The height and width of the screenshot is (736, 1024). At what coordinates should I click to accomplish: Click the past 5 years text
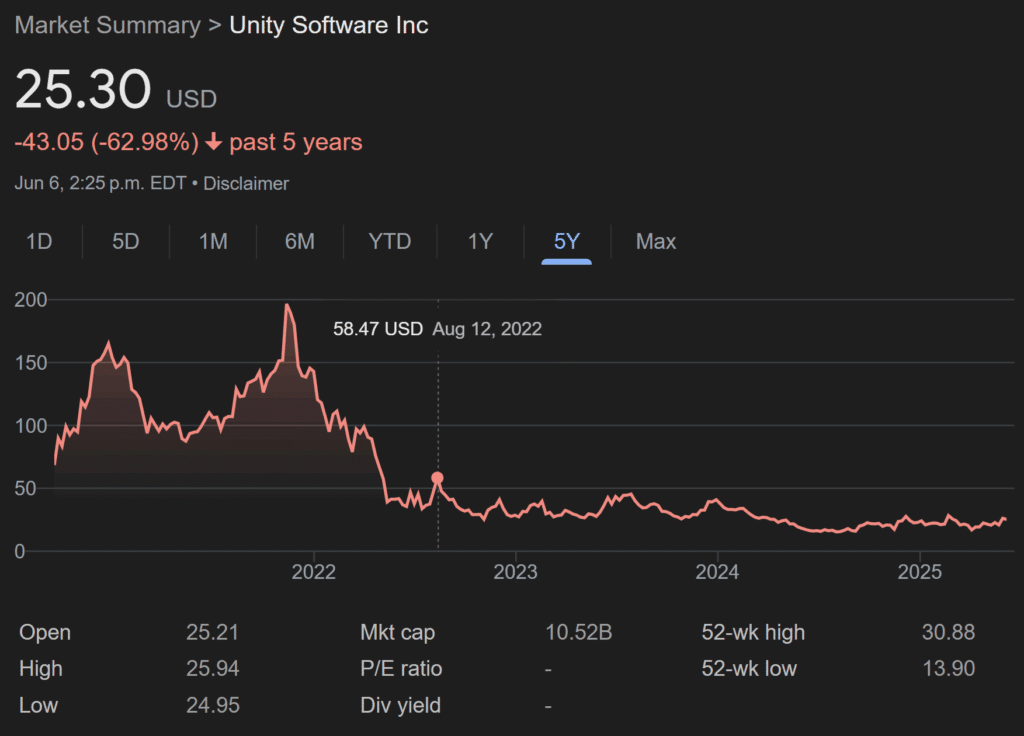click(296, 142)
